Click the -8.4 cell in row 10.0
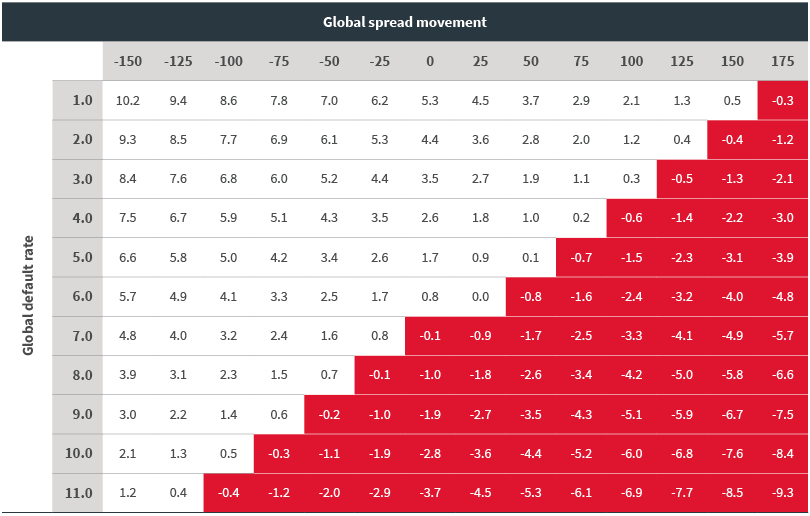810x516 pixels. point(782,453)
